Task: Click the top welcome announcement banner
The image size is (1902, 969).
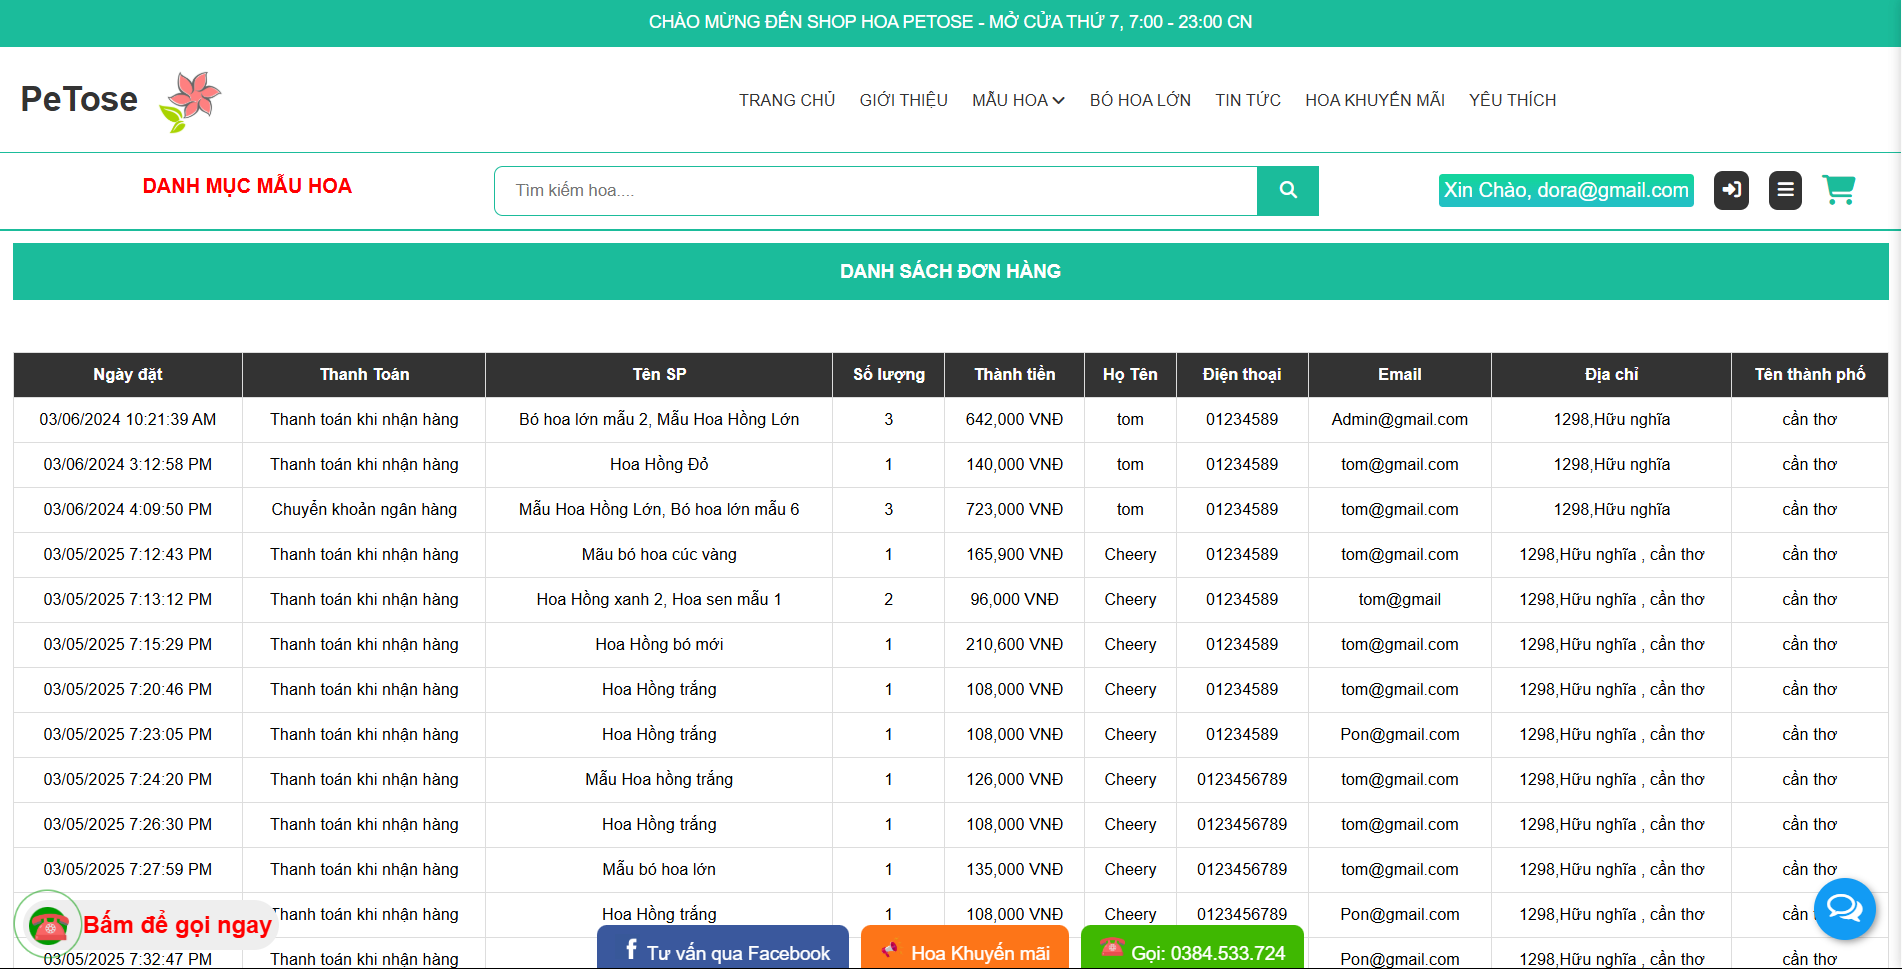Action: click(x=950, y=22)
